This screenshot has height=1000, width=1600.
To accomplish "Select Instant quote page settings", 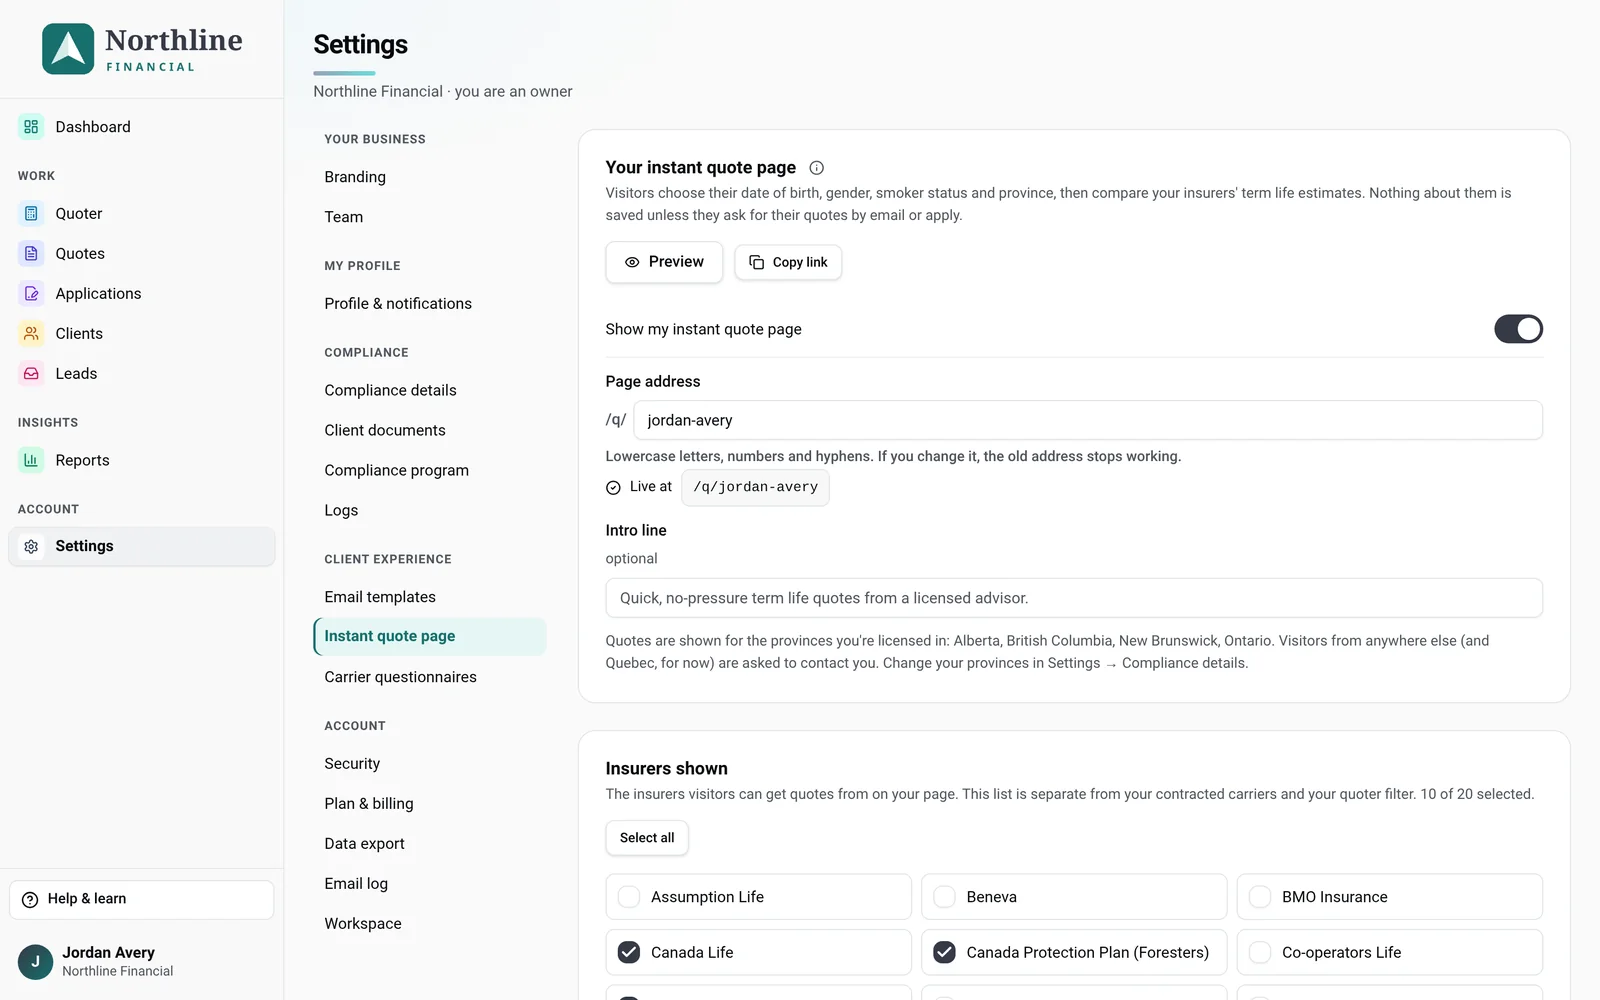I will point(430,637).
